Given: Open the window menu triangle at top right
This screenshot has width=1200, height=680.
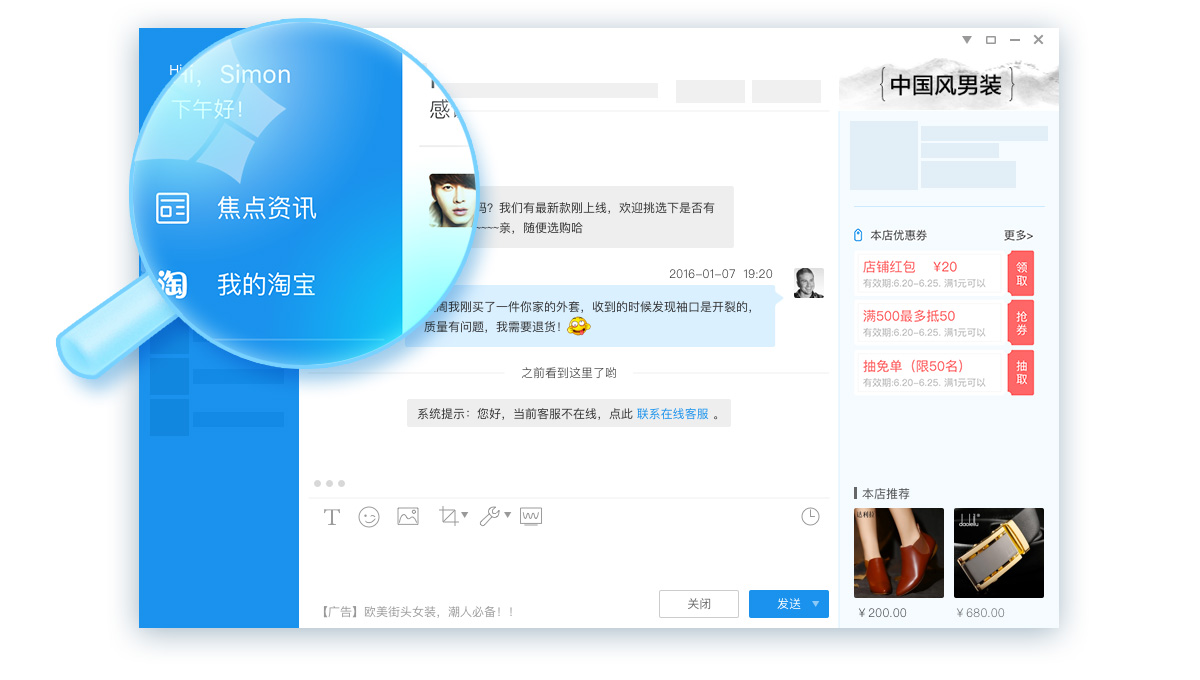Looking at the screenshot, I should (966, 40).
